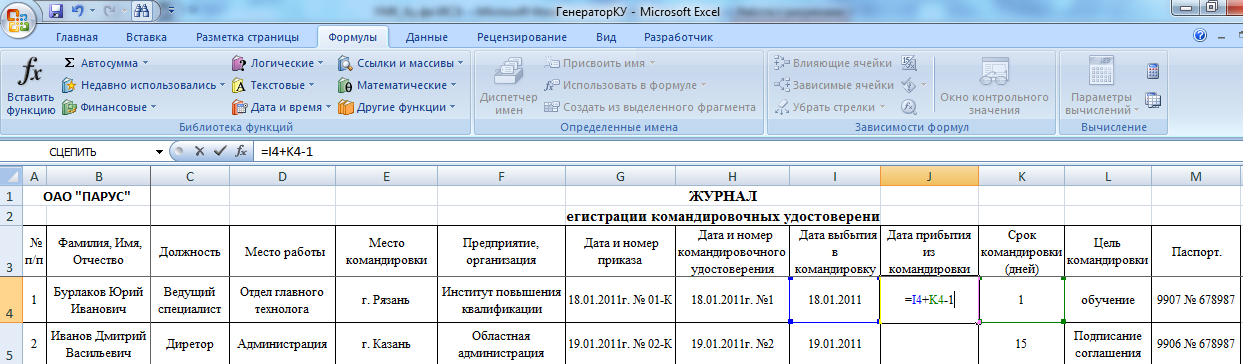Click error checking icon beside Зависимые ячейки
This screenshot has height=364, width=1243.
(x=909, y=85)
